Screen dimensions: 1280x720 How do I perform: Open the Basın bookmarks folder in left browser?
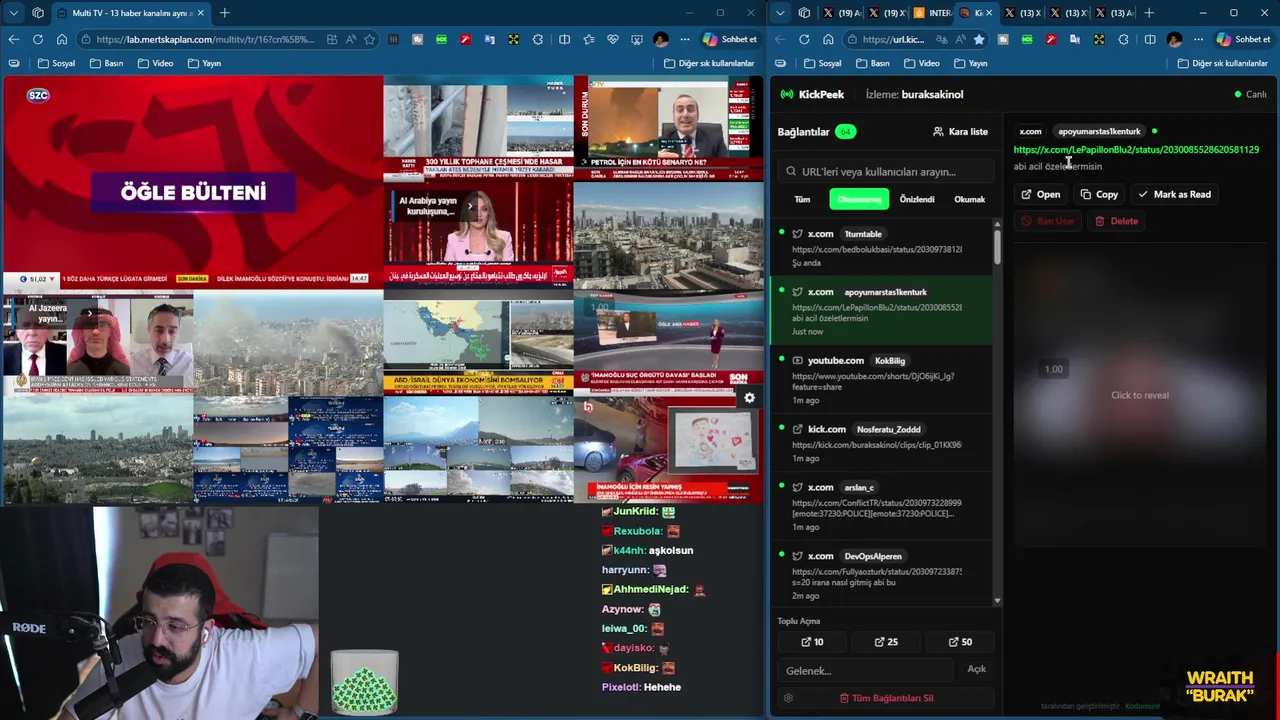click(x=107, y=63)
